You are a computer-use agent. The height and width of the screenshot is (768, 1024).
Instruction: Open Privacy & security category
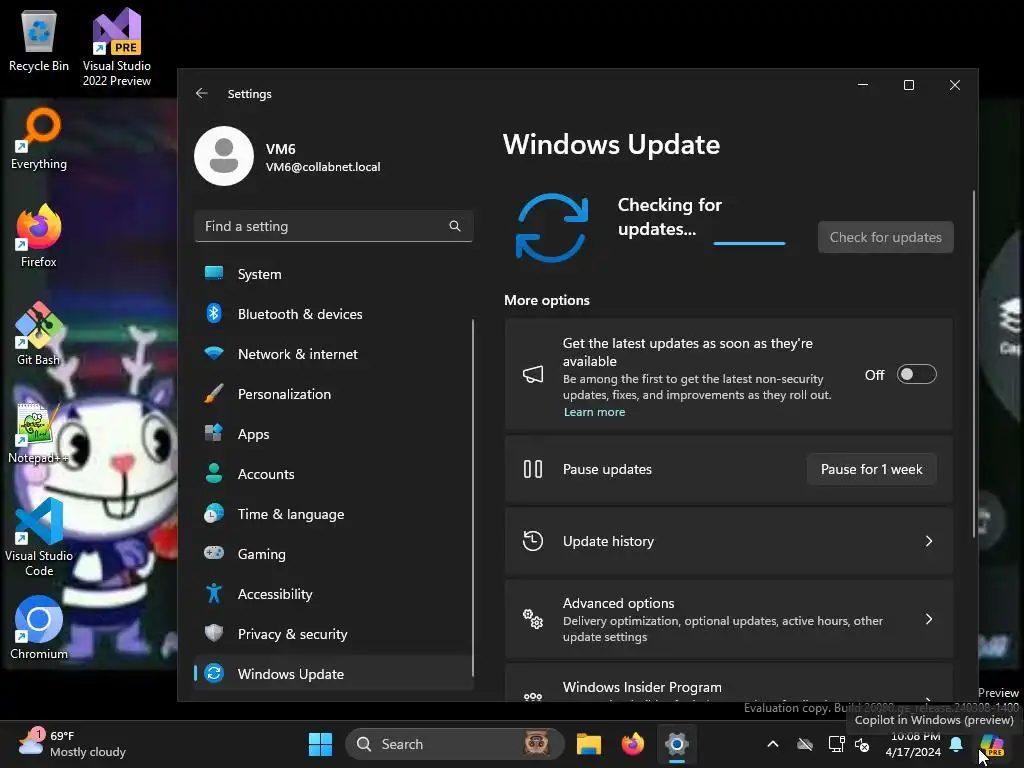[x=334, y=633]
